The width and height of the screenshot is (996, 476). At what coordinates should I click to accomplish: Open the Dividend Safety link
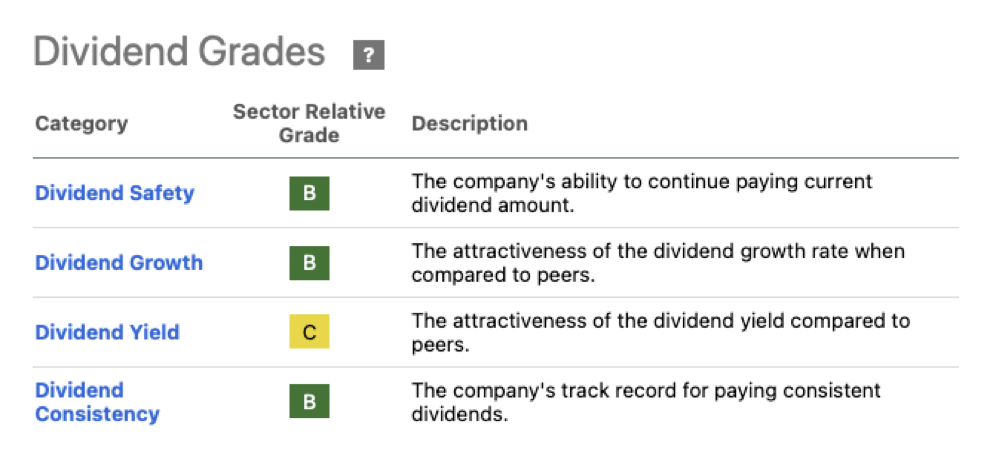click(x=115, y=193)
